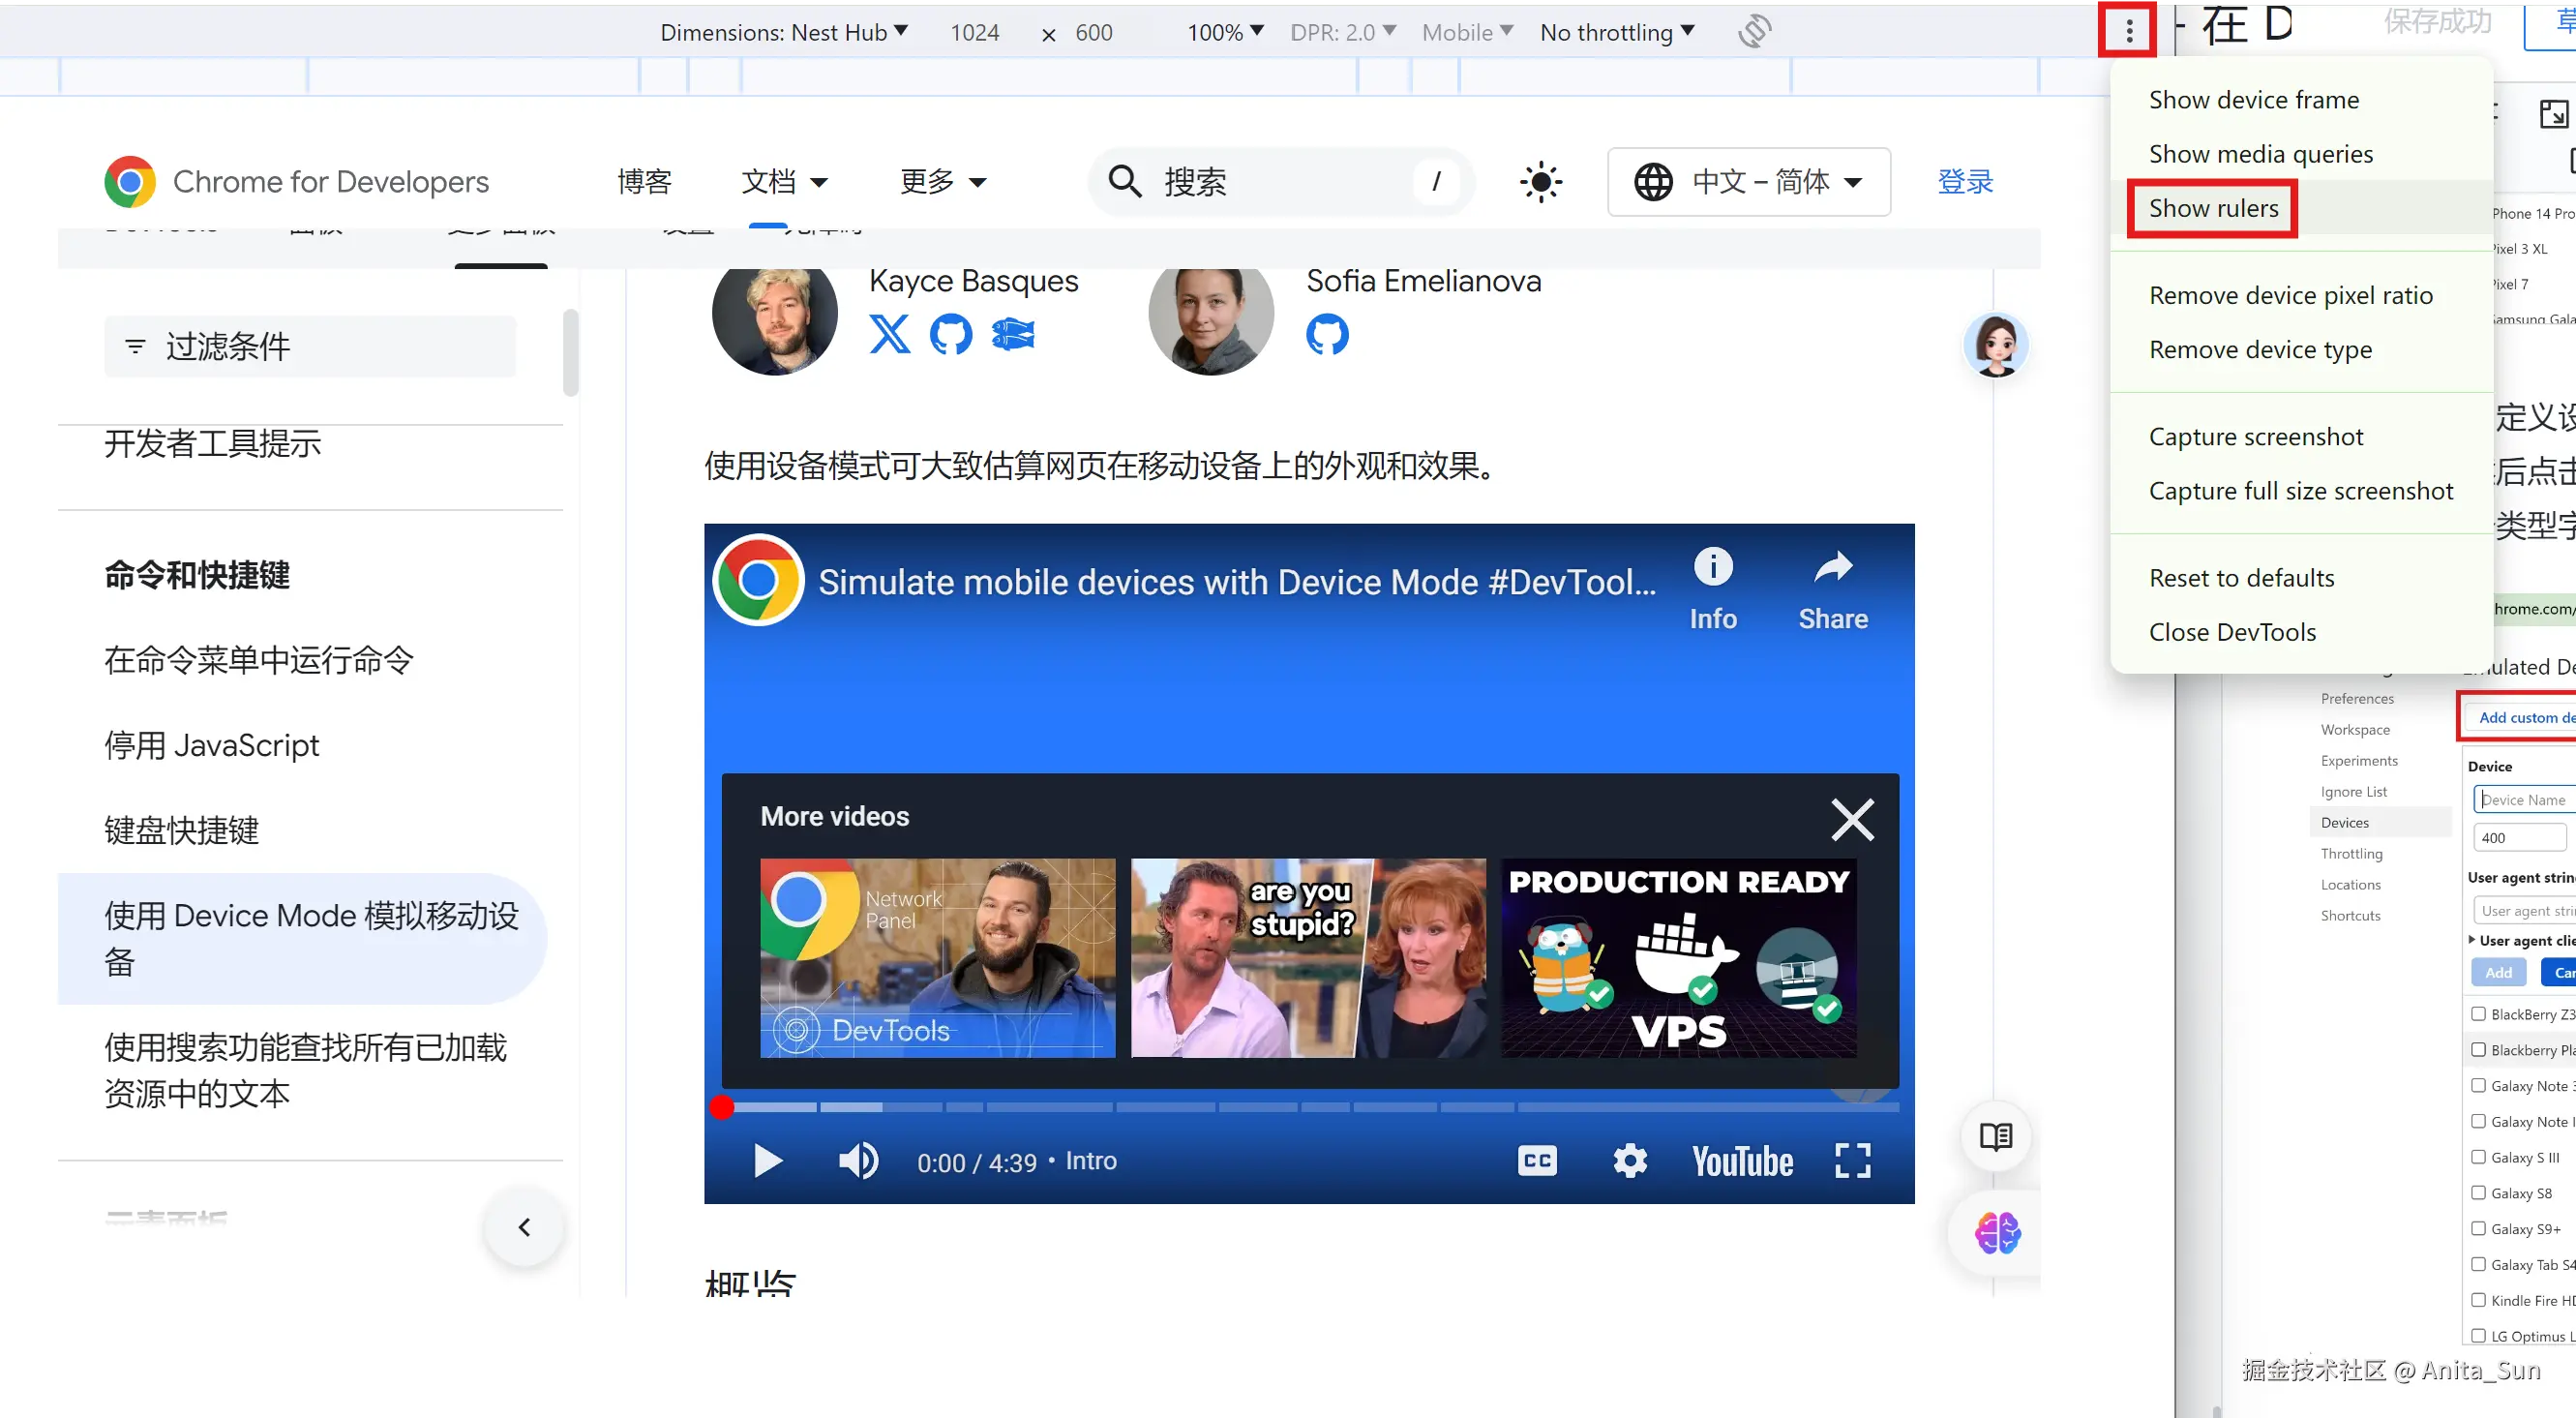Select Show rulers menu entry

(2213, 208)
